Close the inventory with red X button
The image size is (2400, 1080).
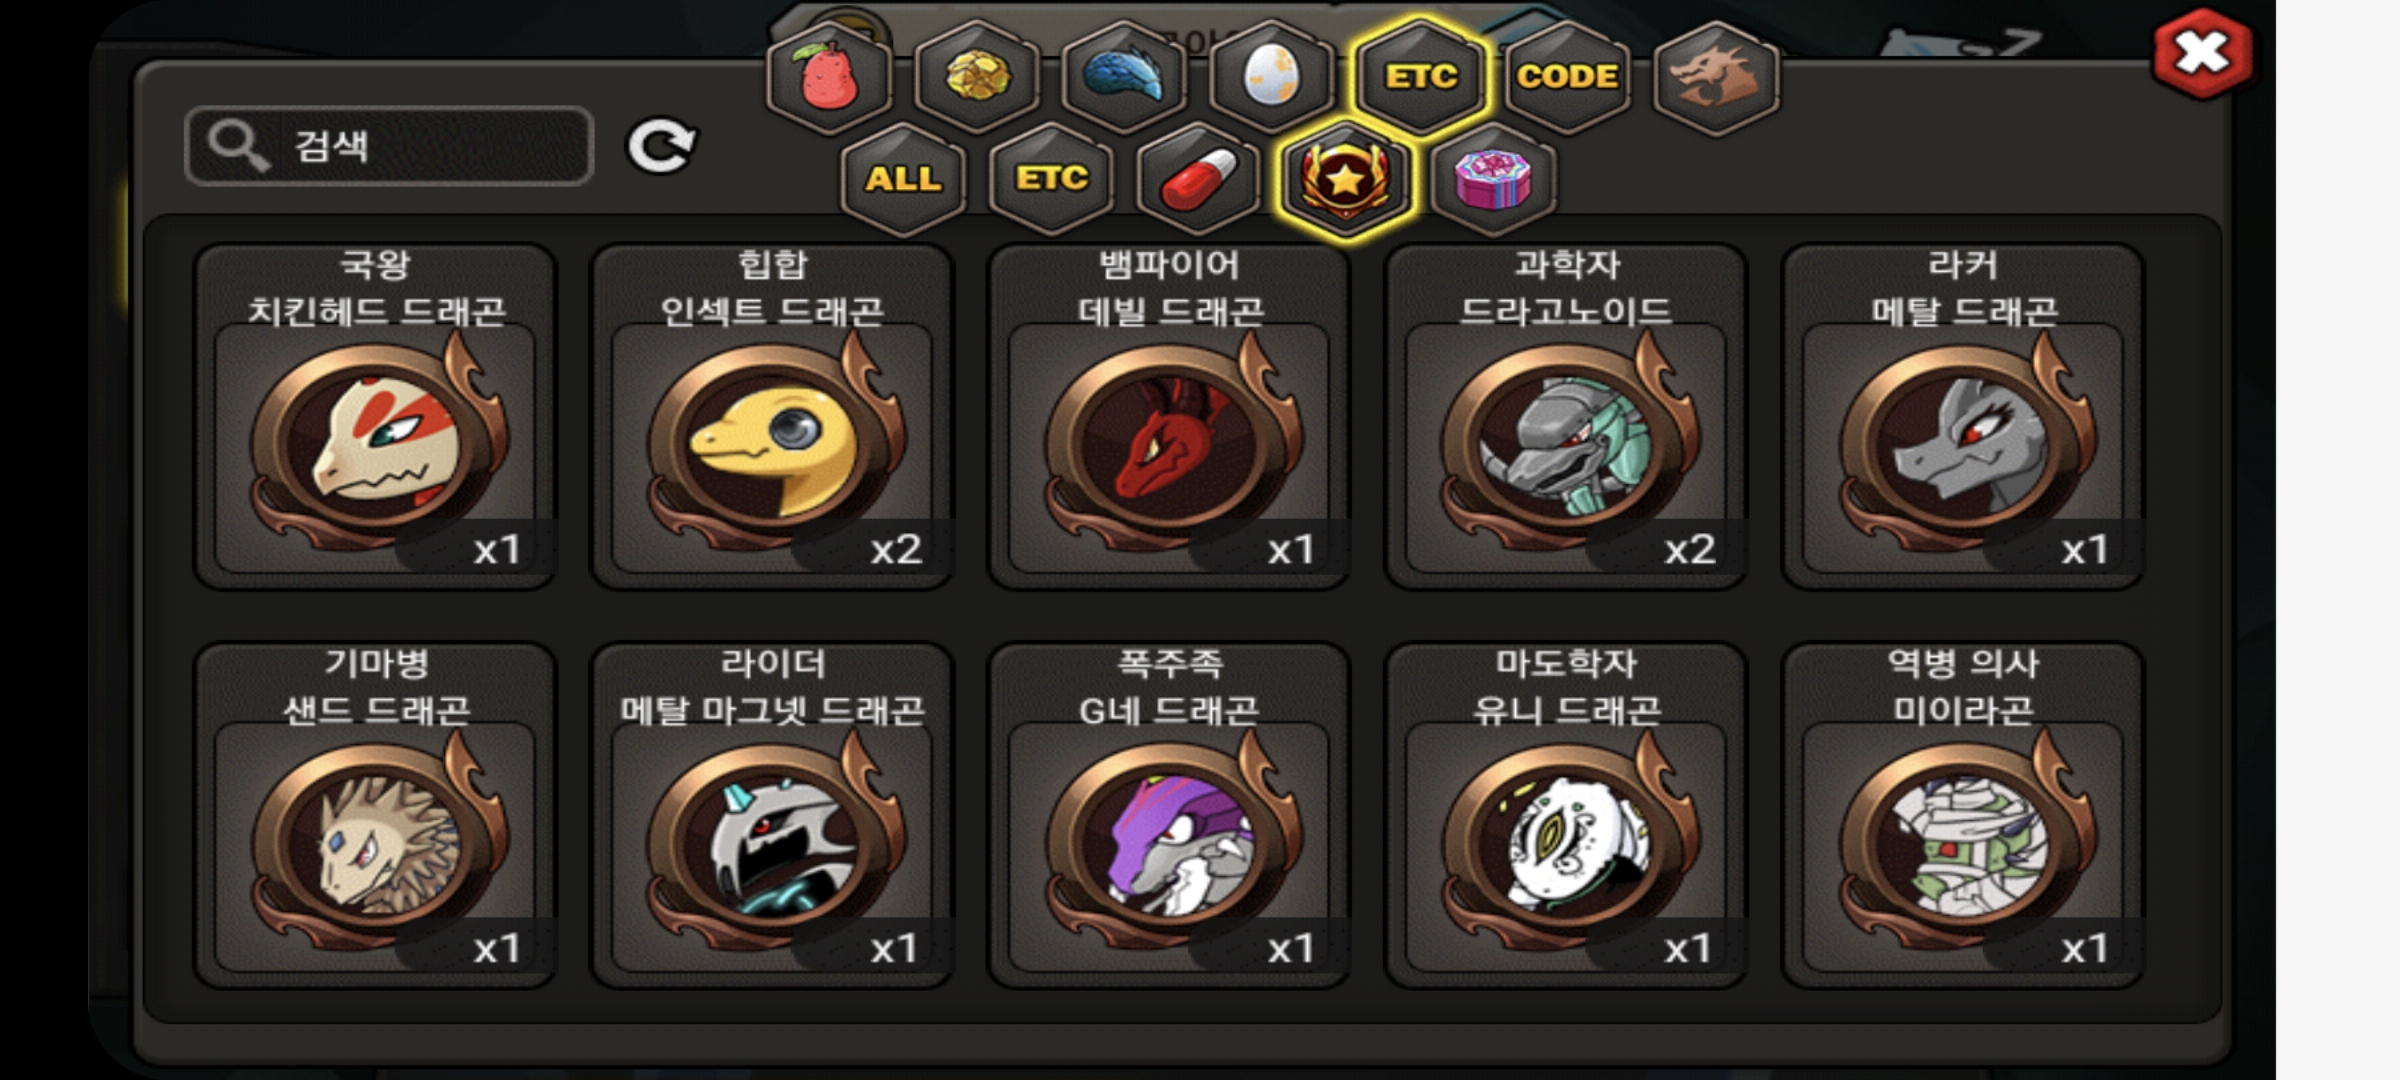(2203, 54)
